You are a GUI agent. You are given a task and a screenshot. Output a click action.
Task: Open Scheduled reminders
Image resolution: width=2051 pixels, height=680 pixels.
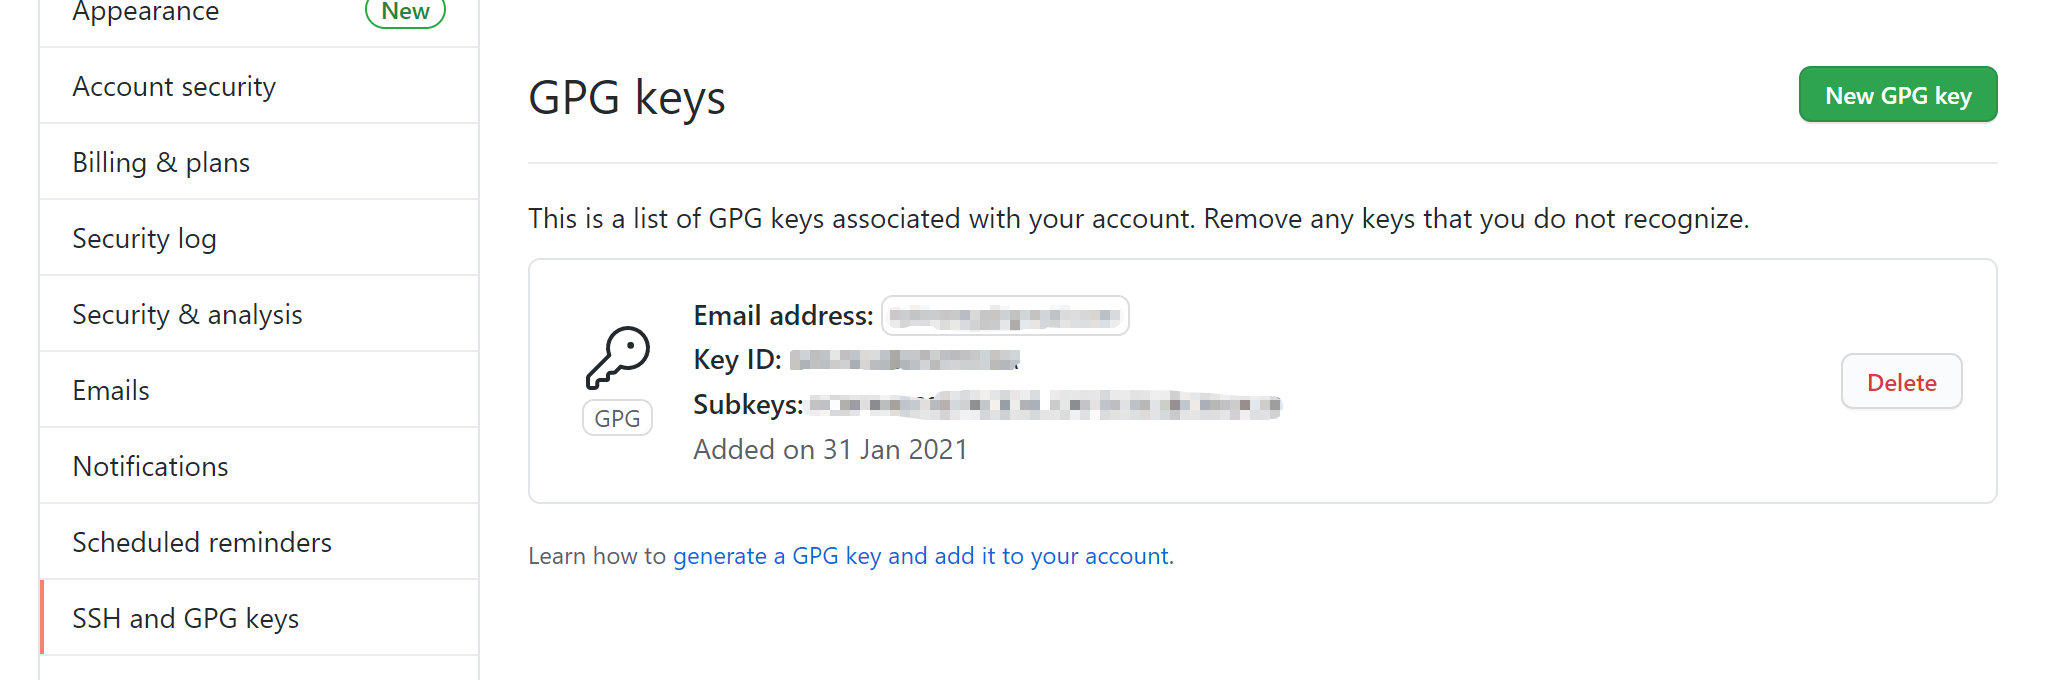[x=201, y=541]
